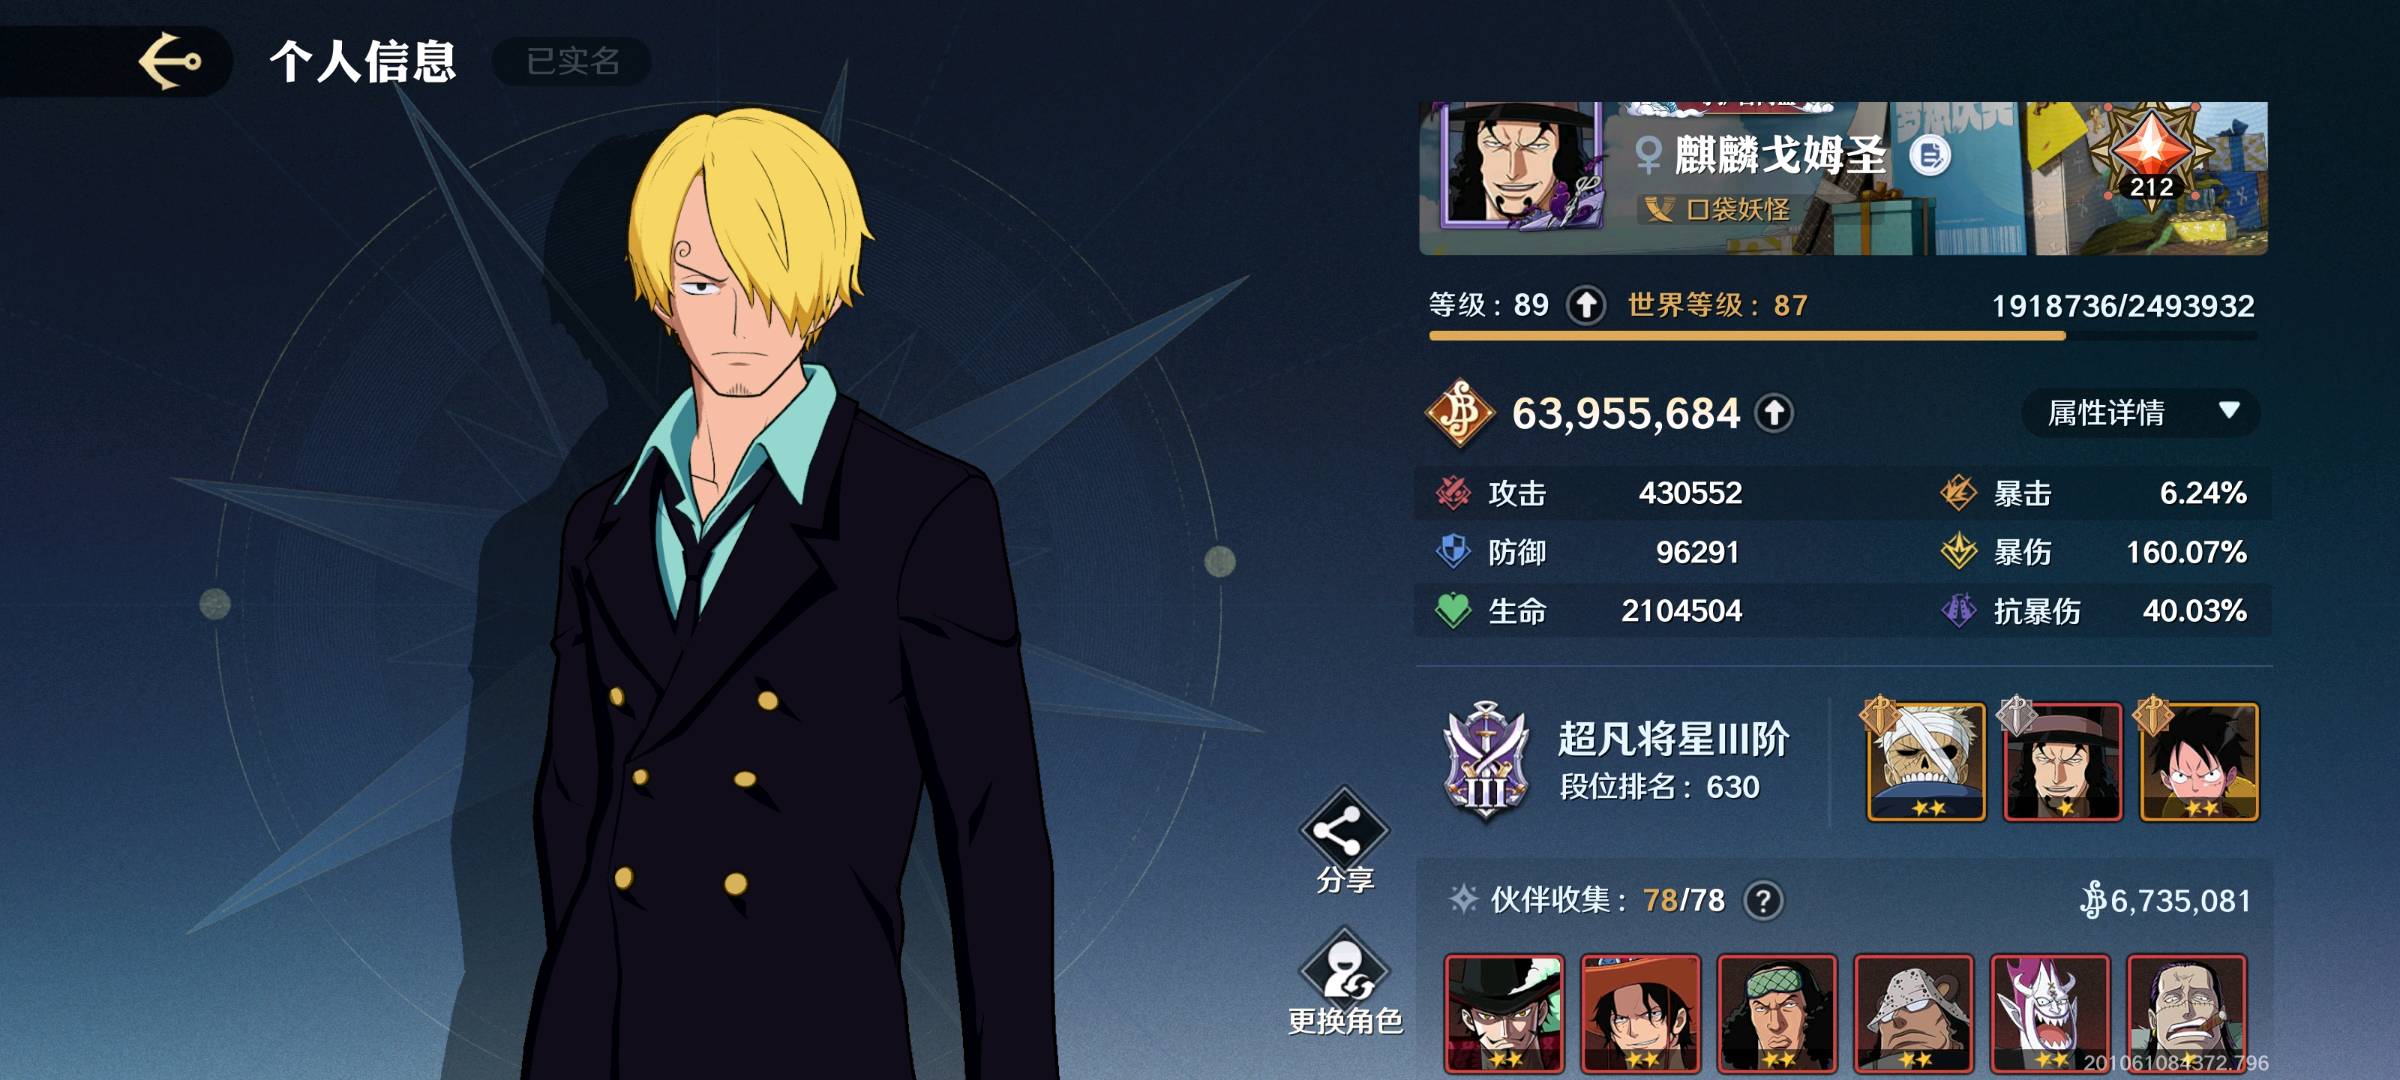The height and width of the screenshot is (1080, 2400).
Task: Expand the 属性详情 dropdown
Action: pos(2140,412)
